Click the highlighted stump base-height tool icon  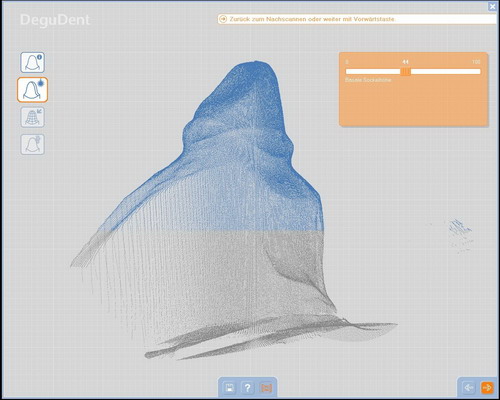click(x=32, y=90)
